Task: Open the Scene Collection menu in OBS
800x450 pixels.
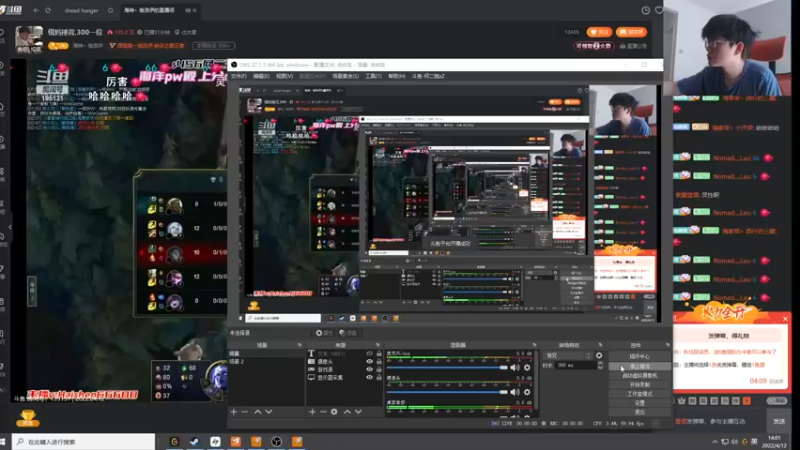Action: (x=345, y=76)
